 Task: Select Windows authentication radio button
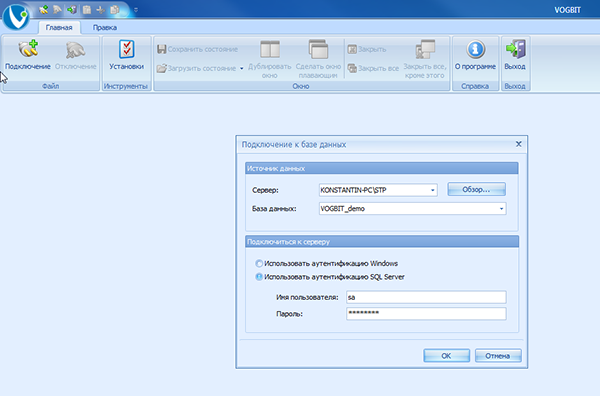pos(259,264)
